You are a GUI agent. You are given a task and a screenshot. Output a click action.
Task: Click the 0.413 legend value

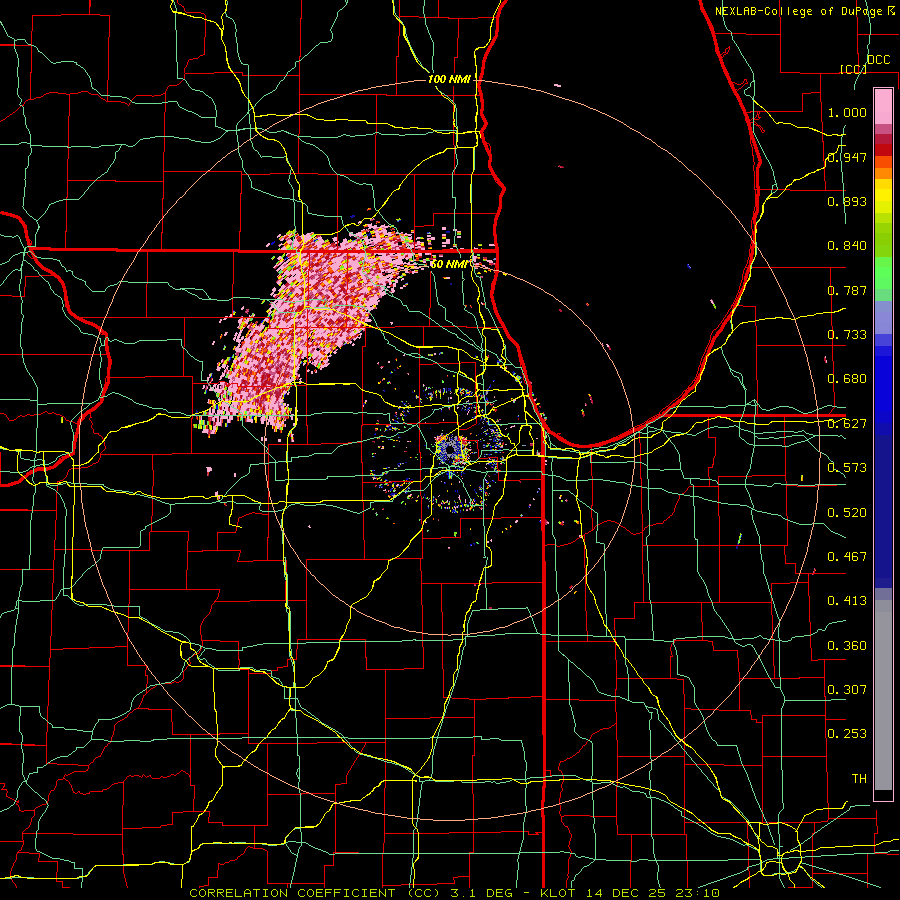[847, 601]
